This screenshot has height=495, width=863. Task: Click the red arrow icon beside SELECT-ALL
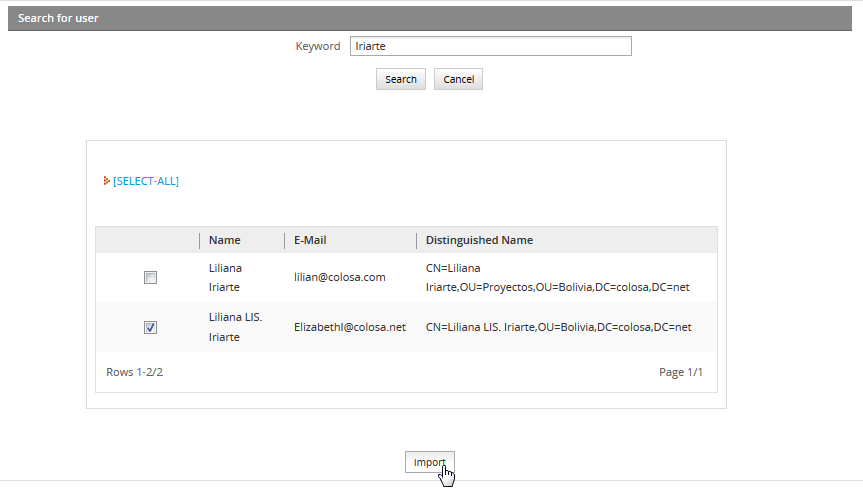(x=106, y=181)
